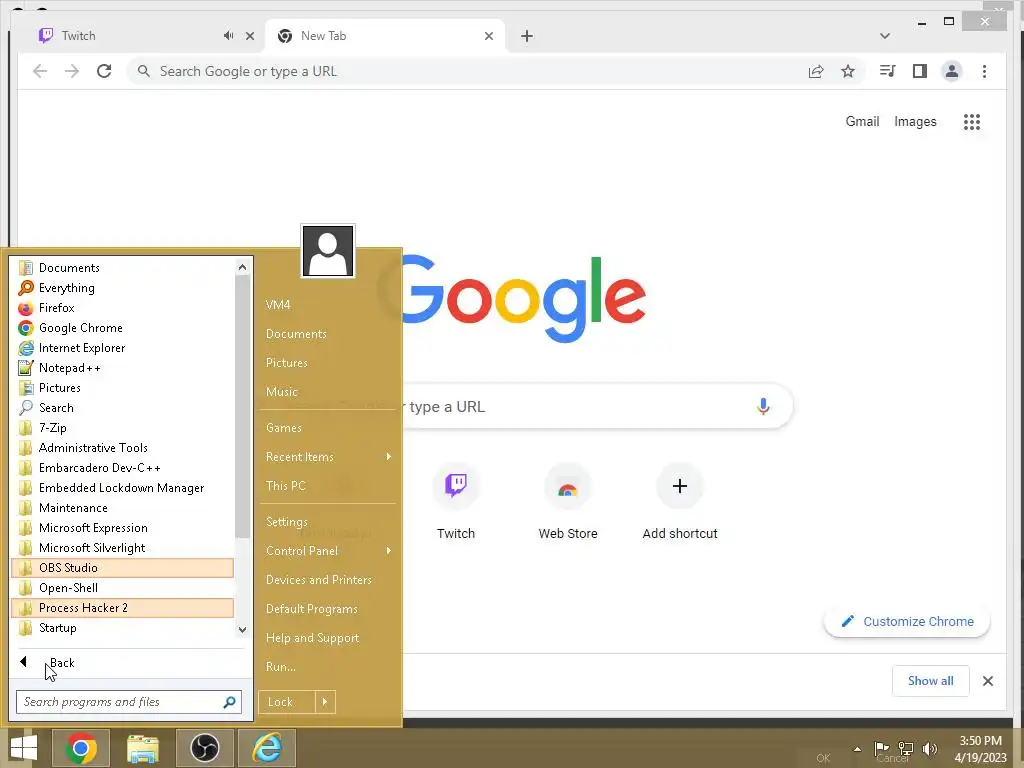Click the programs list scroll-down arrow
The image size is (1024, 768).
pyautogui.click(x=242, y=630)
